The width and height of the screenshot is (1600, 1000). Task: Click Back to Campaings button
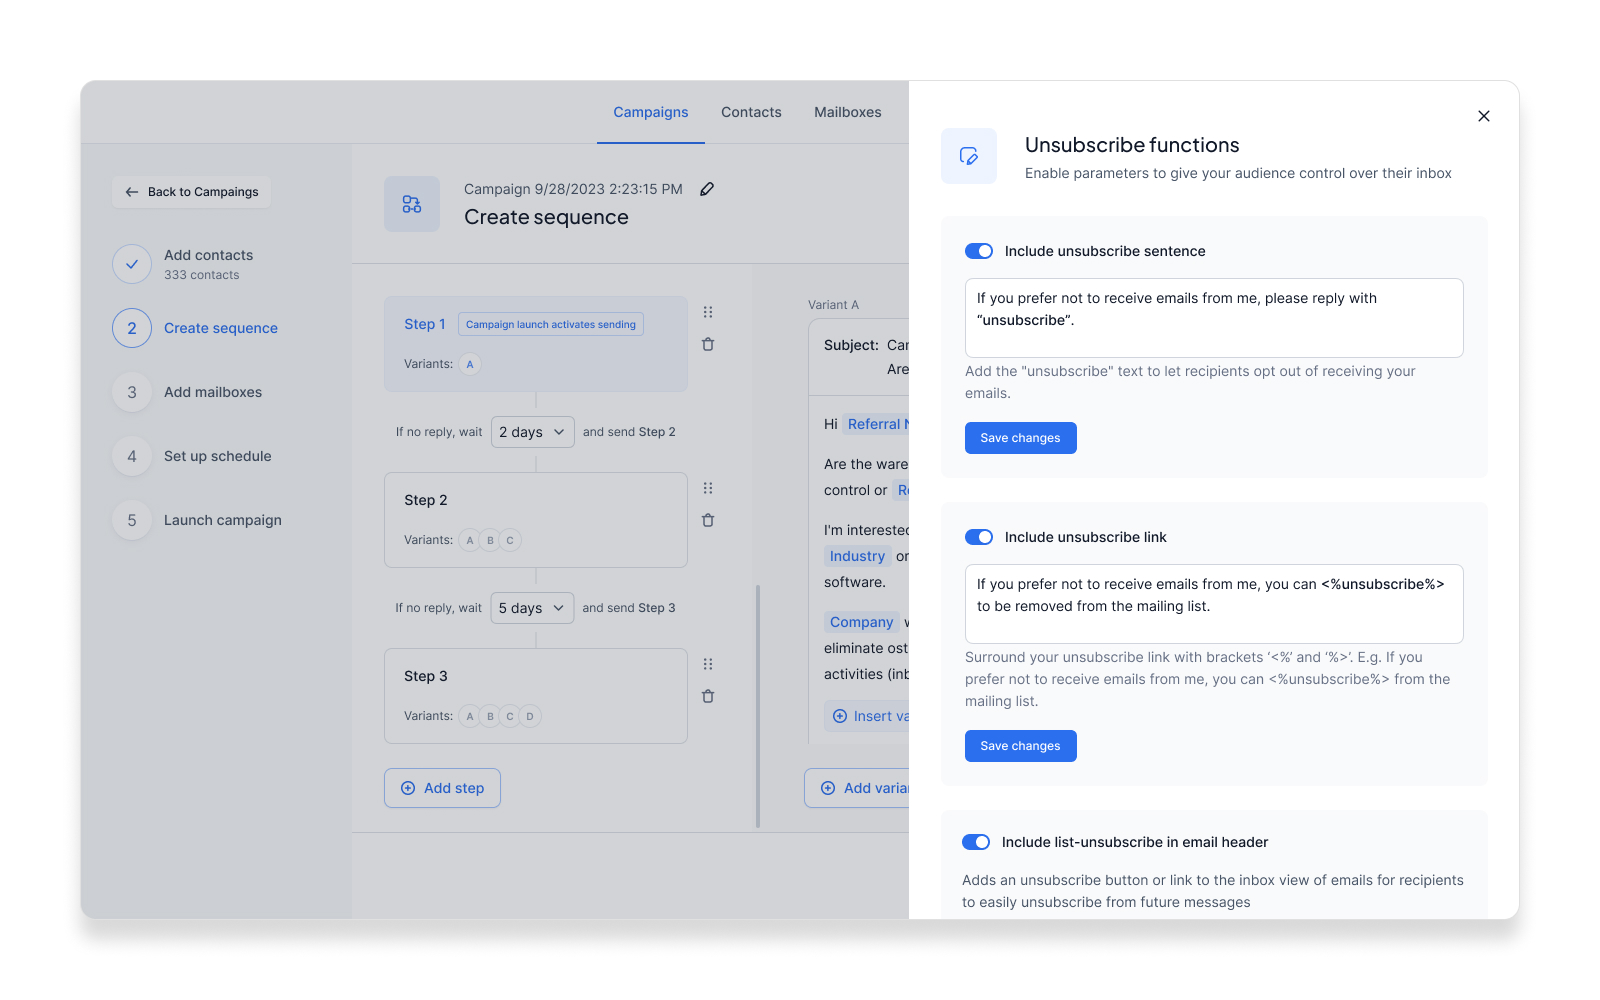pyautogui.click(x=191, y=192)
